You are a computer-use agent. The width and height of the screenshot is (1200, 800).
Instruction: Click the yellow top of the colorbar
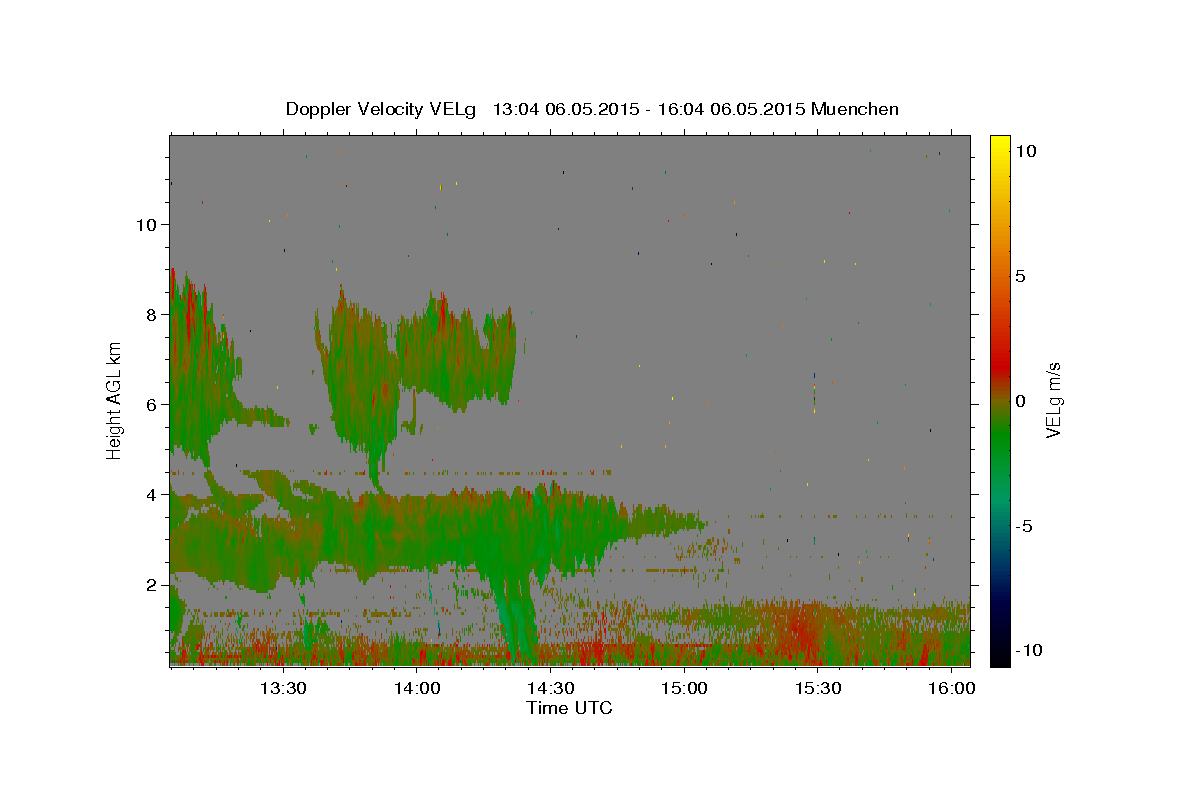[x=999, y=142]
